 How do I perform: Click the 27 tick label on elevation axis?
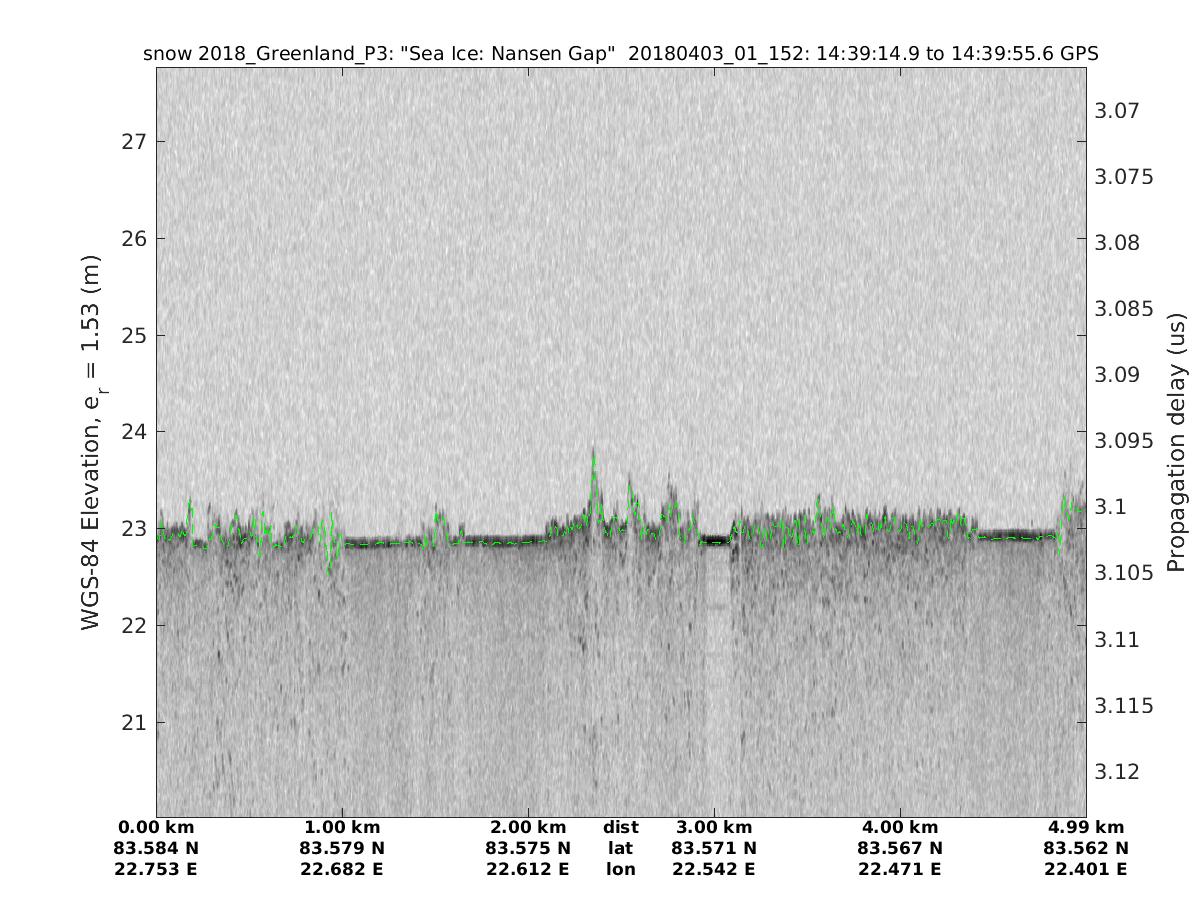point(133,141)
